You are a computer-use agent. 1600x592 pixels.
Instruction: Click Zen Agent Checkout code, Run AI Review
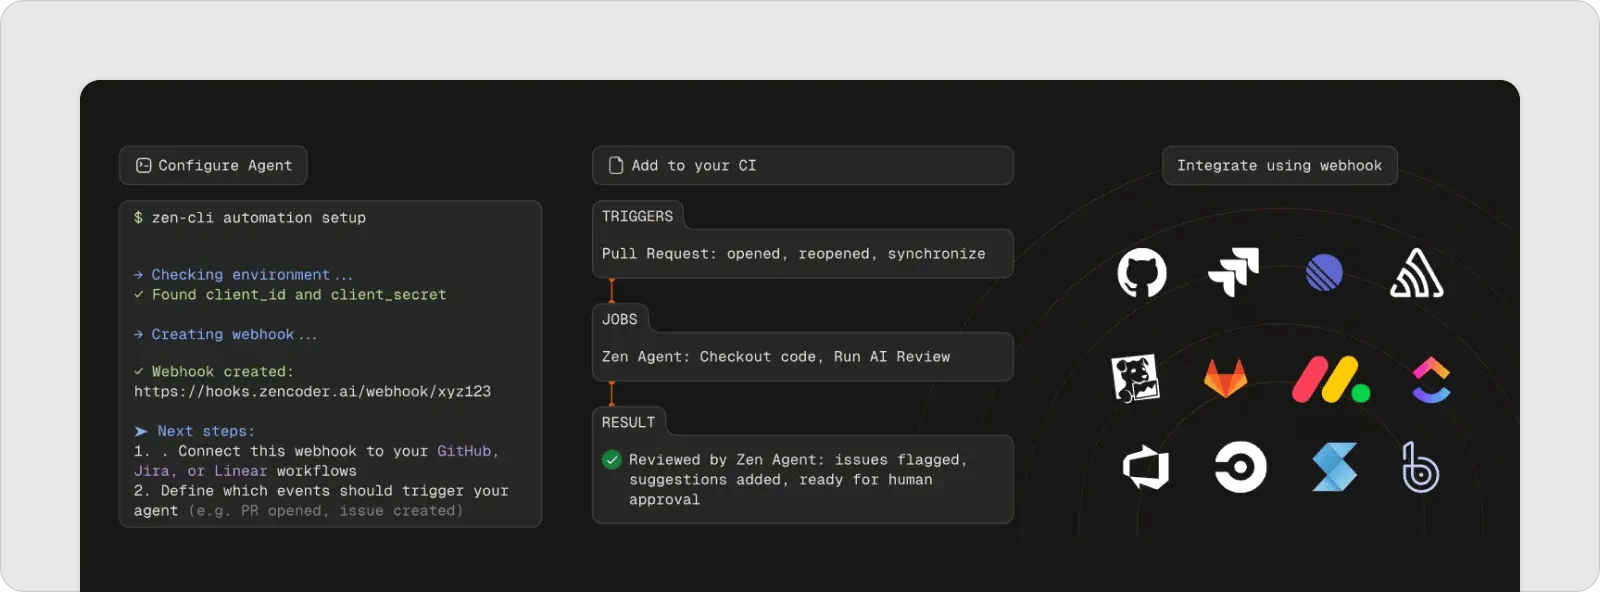click(776, 357)
